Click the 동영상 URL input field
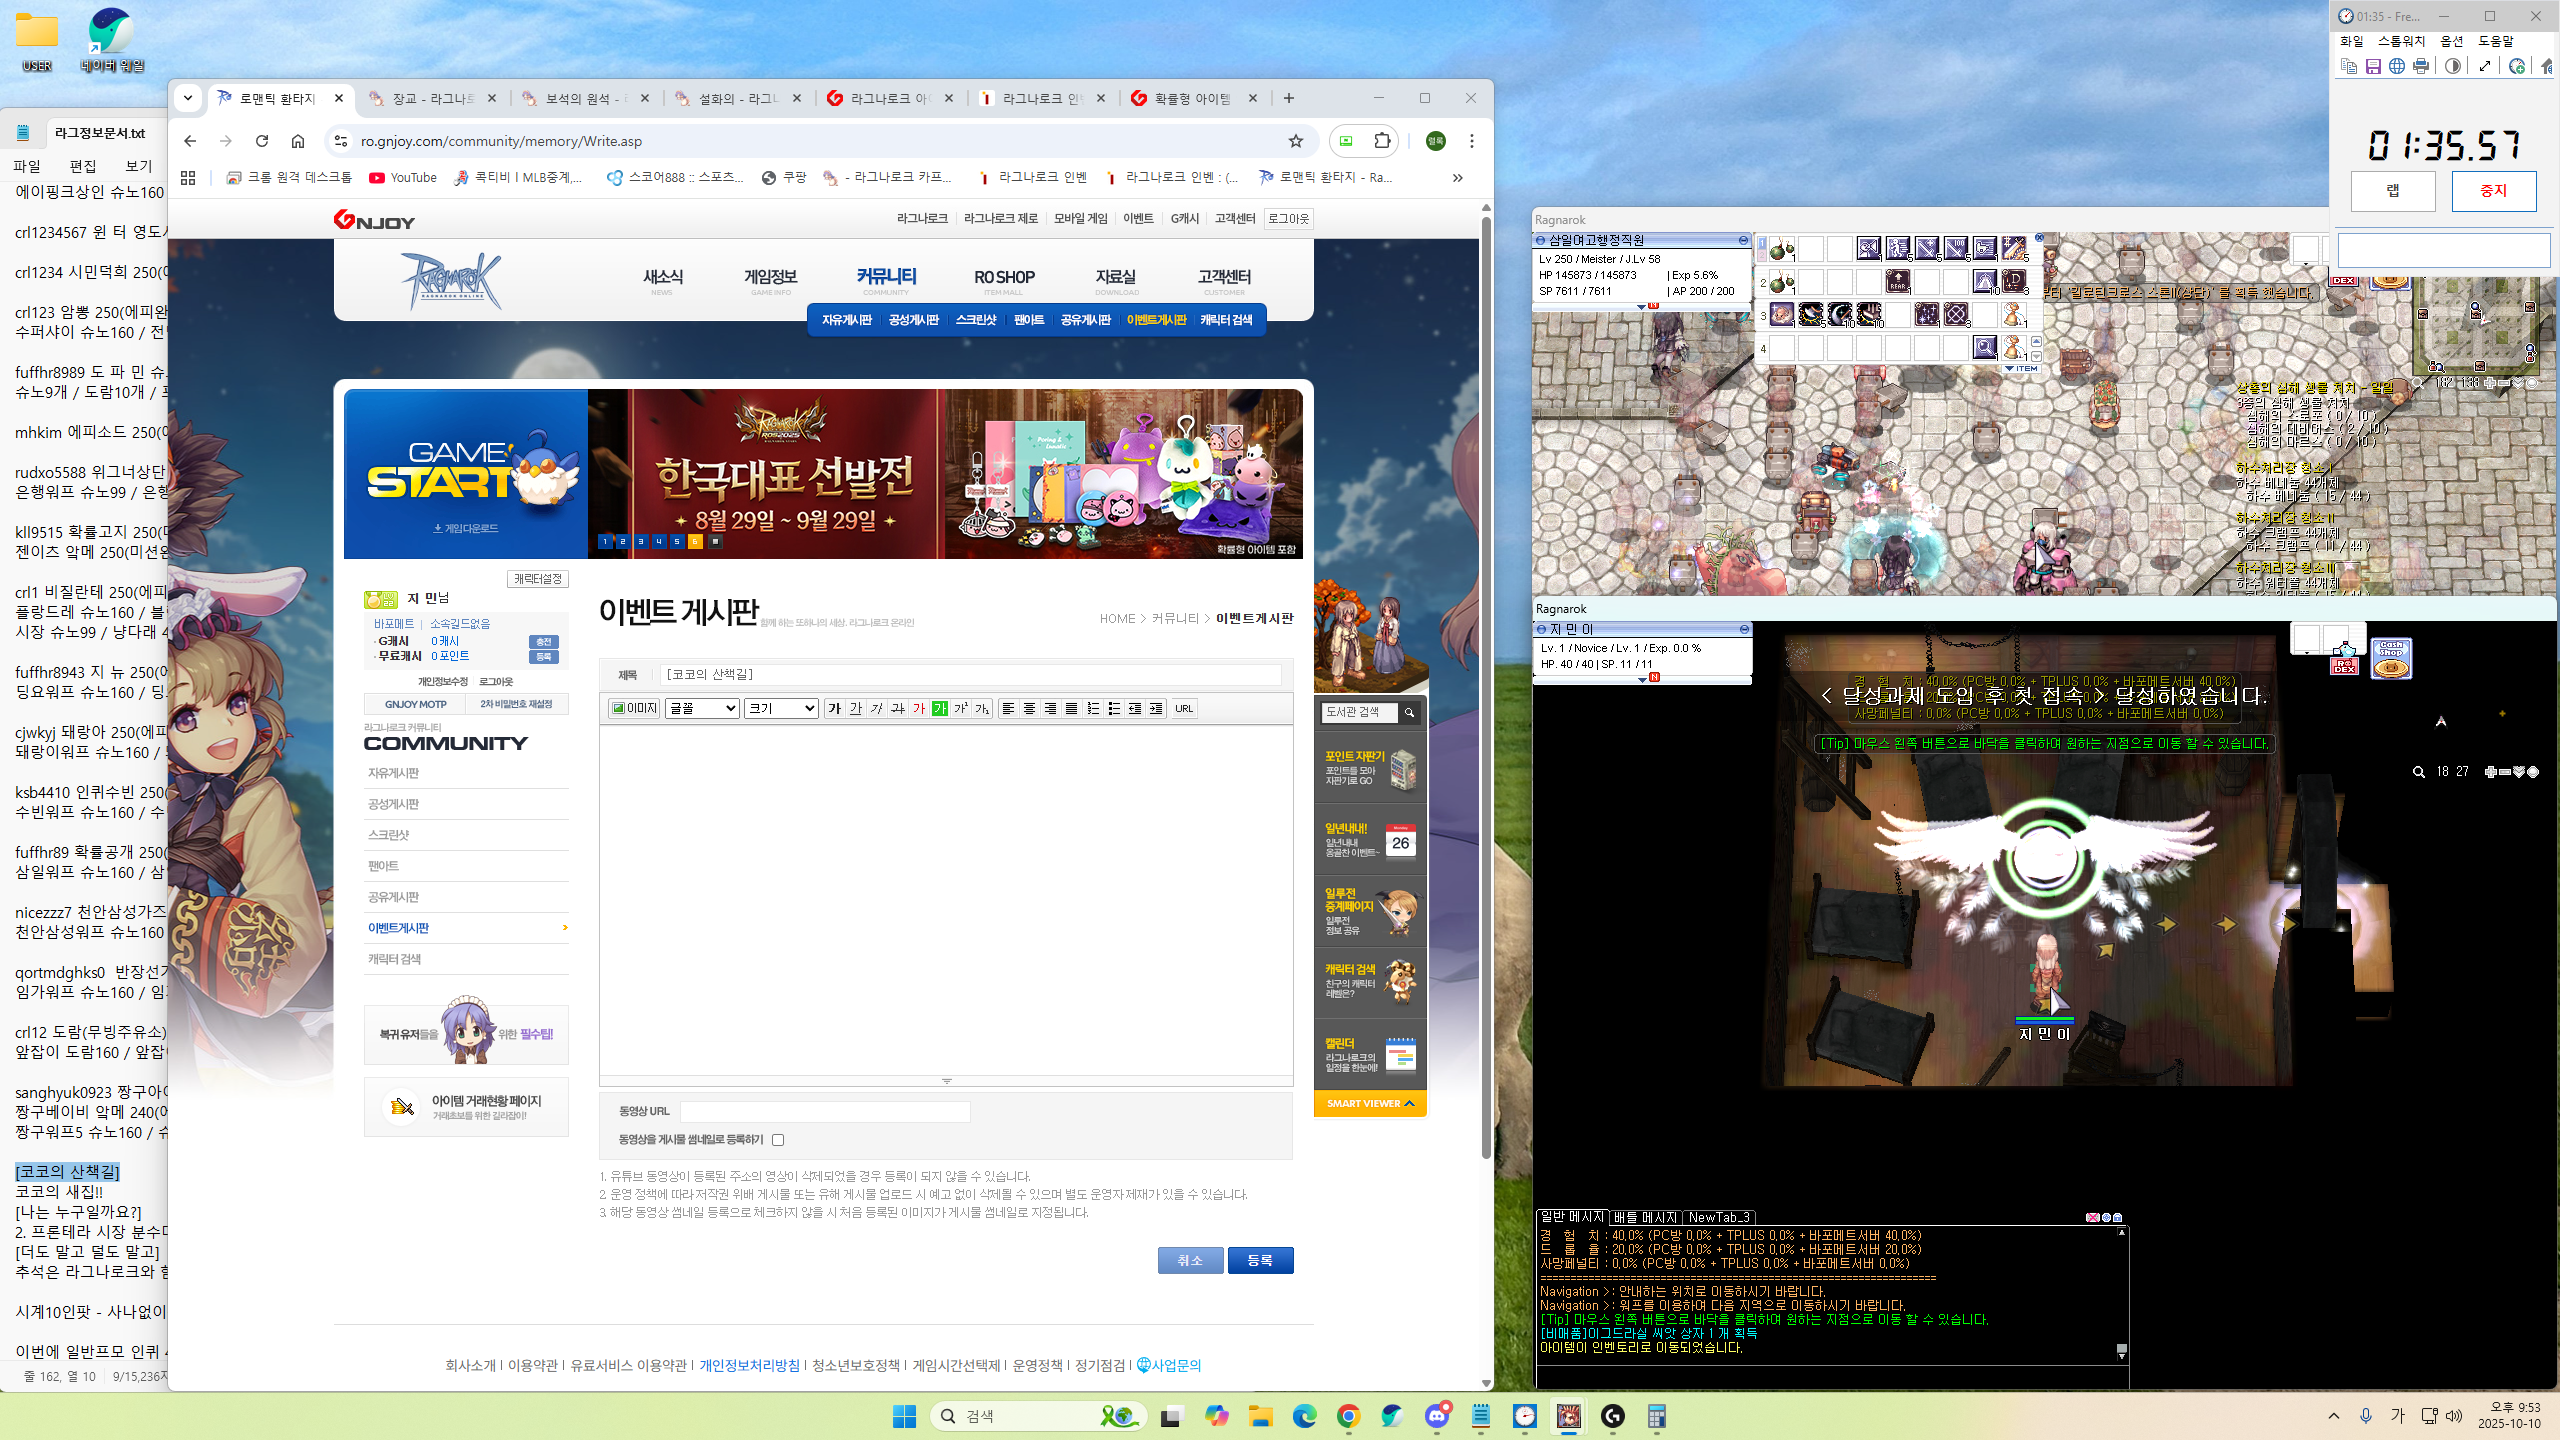 click(825, 1111)
